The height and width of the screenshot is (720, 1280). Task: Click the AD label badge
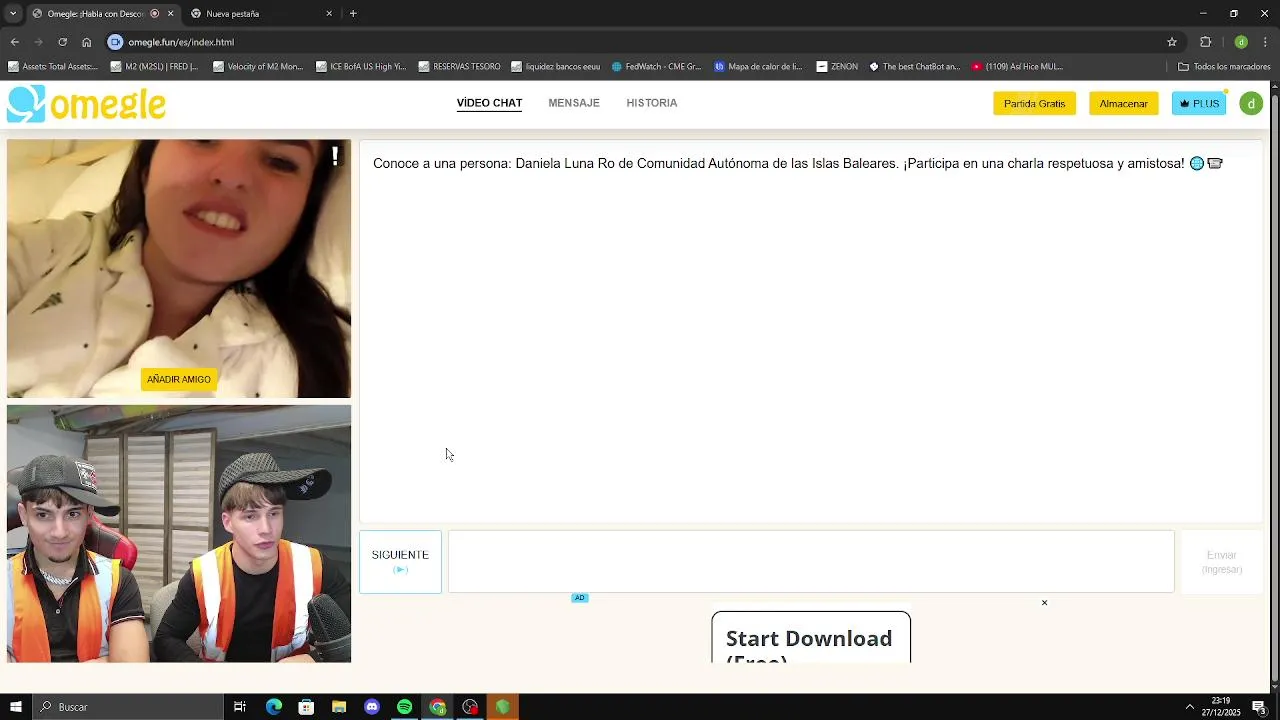[579, 598]
